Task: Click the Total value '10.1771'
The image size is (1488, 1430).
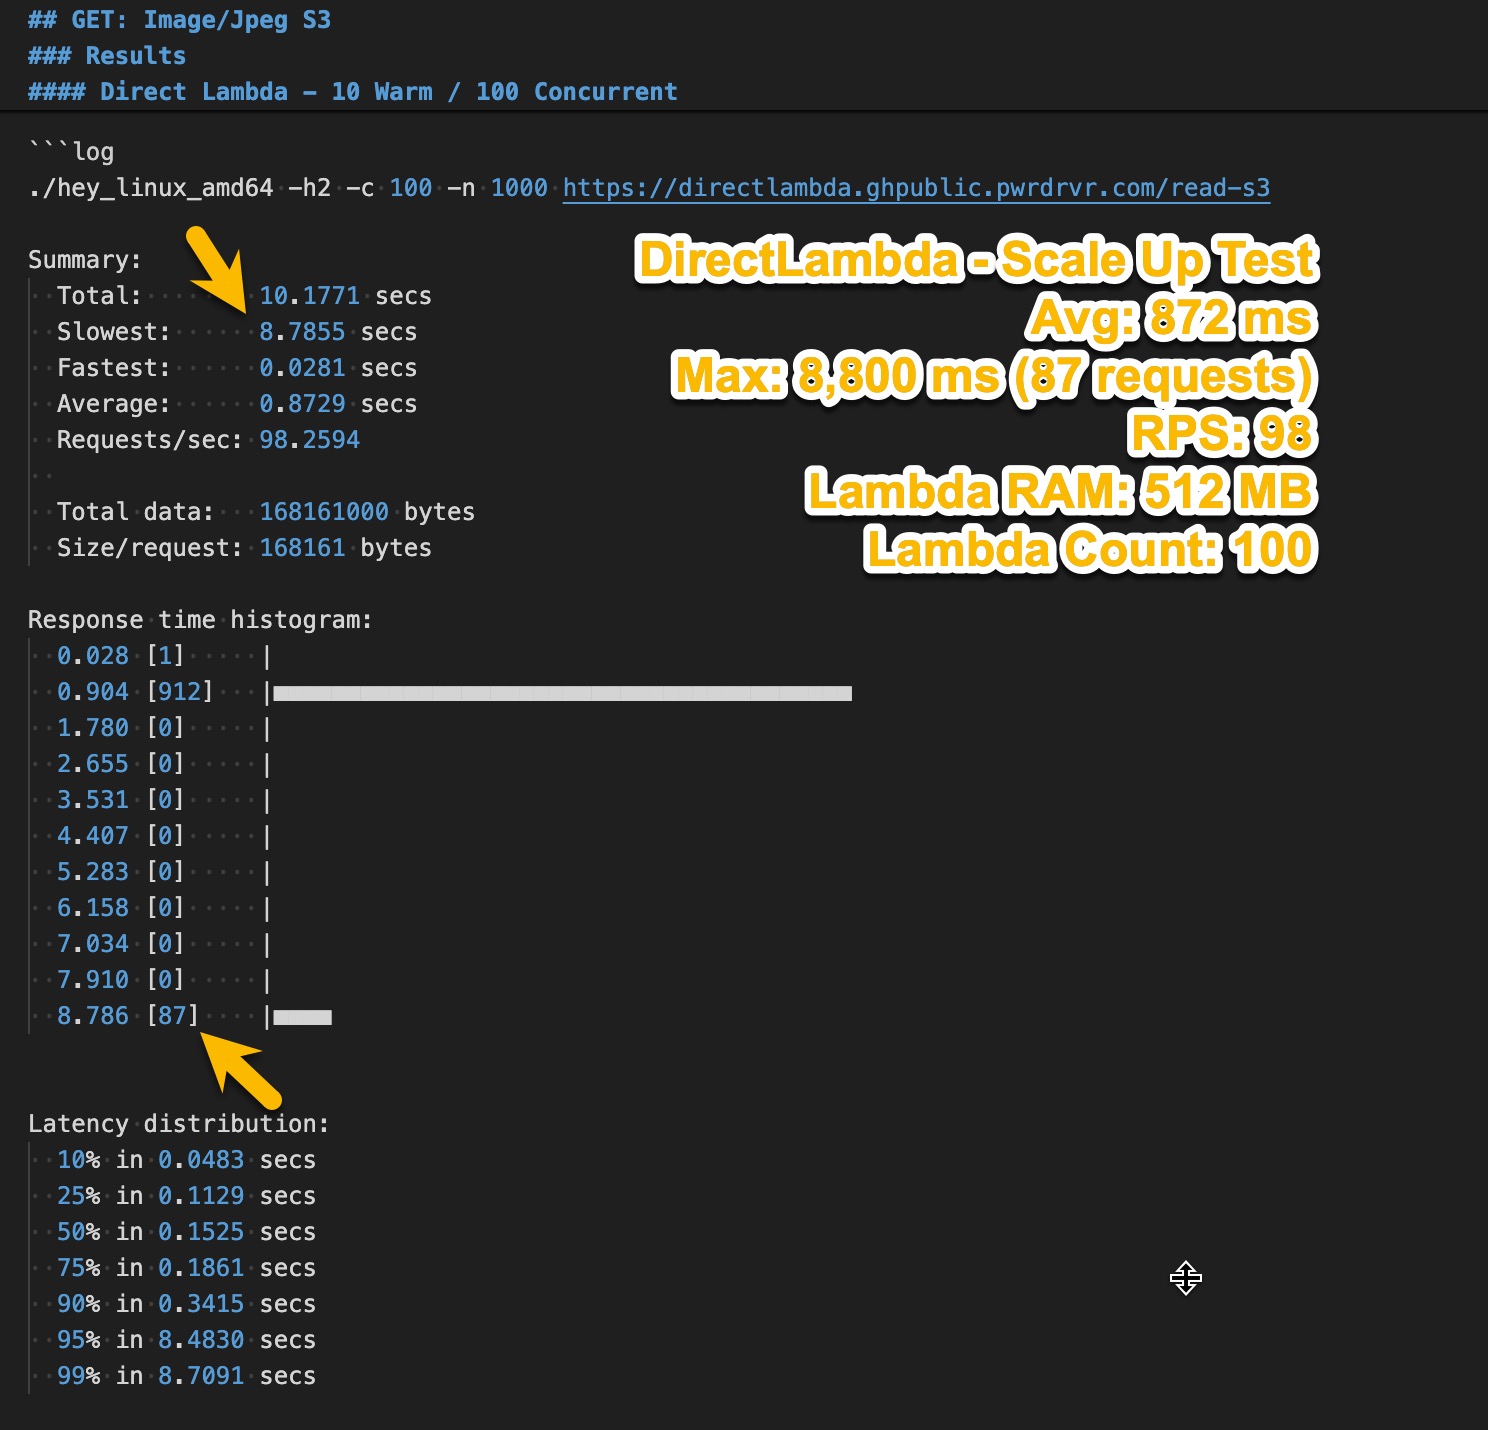Action: point(310,296)
